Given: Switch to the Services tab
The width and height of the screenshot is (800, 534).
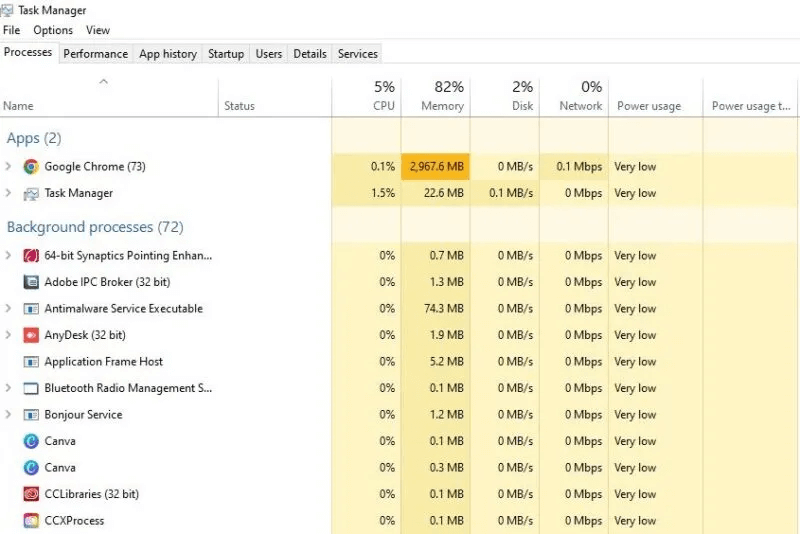Looking at the screenshot, I should pyautogui.click(x=358, y=54).
